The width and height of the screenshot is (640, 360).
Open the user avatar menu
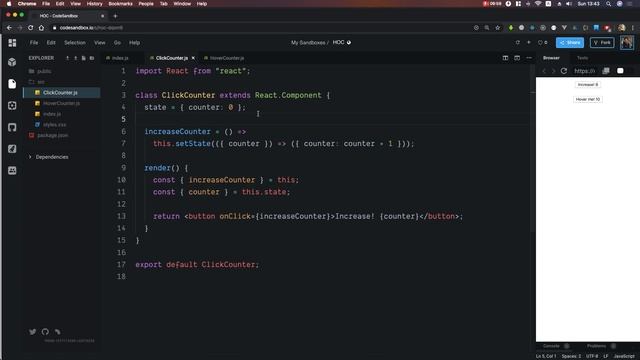click(627, 42)
